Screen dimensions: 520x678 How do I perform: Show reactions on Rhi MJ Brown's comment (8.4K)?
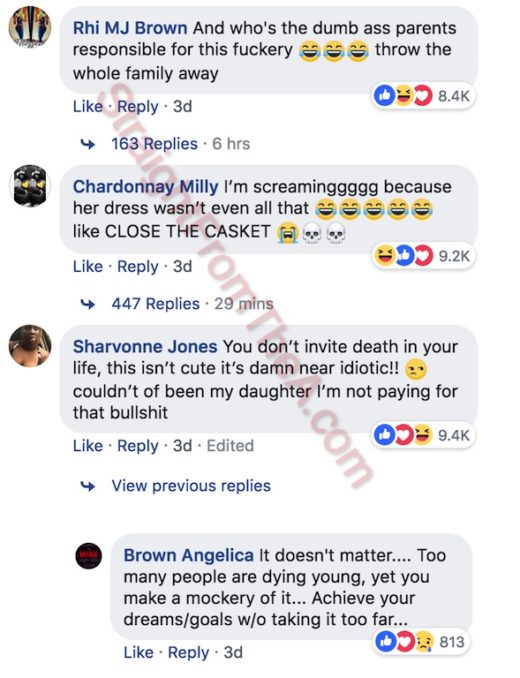(423, 95)
